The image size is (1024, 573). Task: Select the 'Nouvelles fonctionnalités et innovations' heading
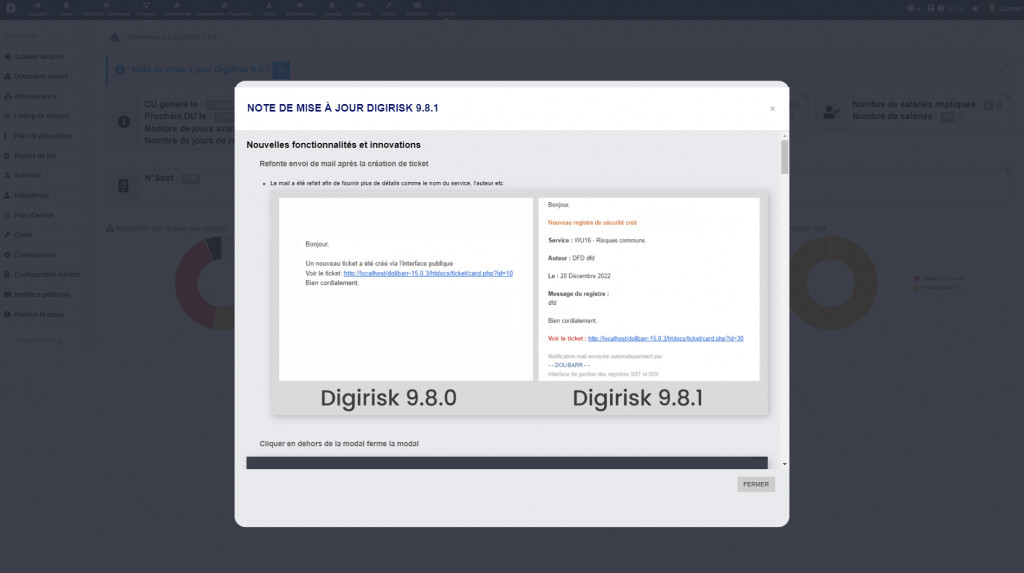pos(333,145)
